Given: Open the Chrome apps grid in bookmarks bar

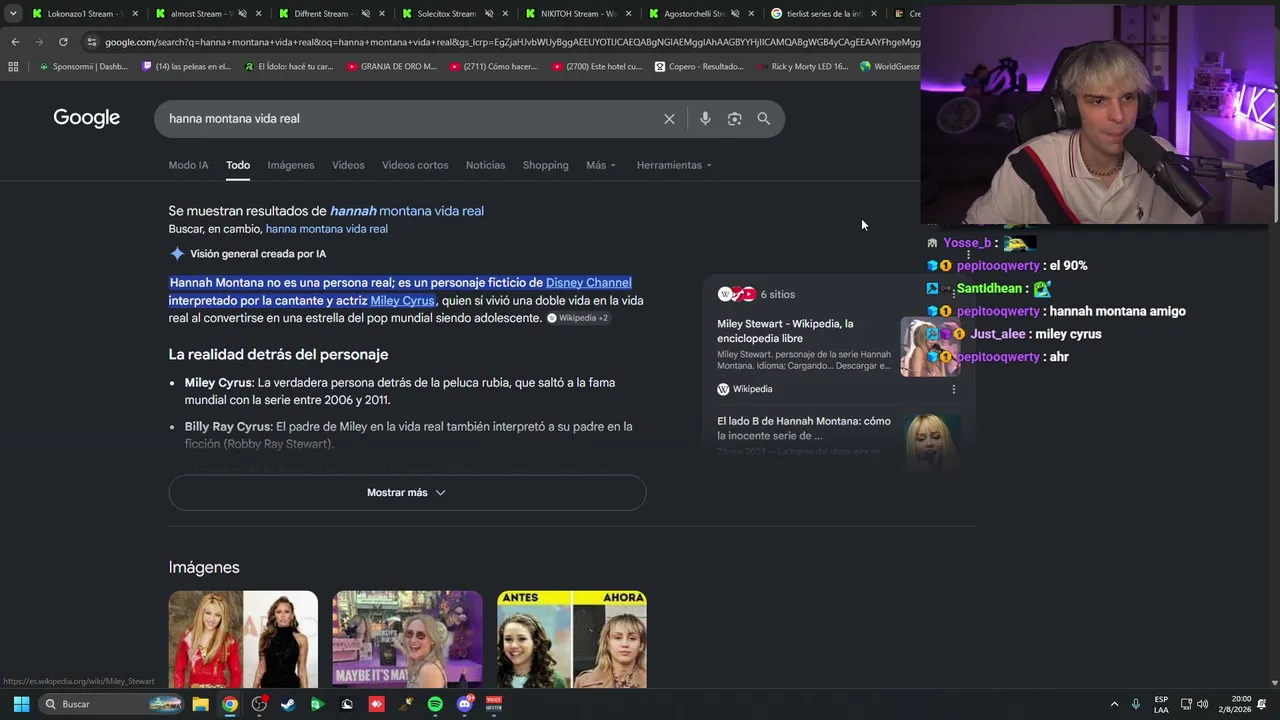Looking at the screenshot, I should (13, 67).
